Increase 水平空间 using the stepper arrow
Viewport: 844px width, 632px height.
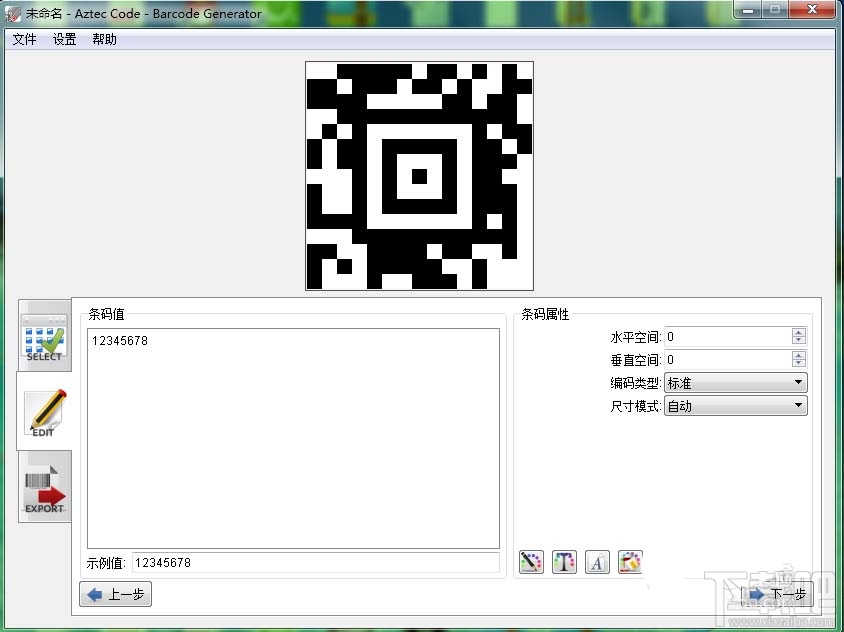tap(798, 332)
